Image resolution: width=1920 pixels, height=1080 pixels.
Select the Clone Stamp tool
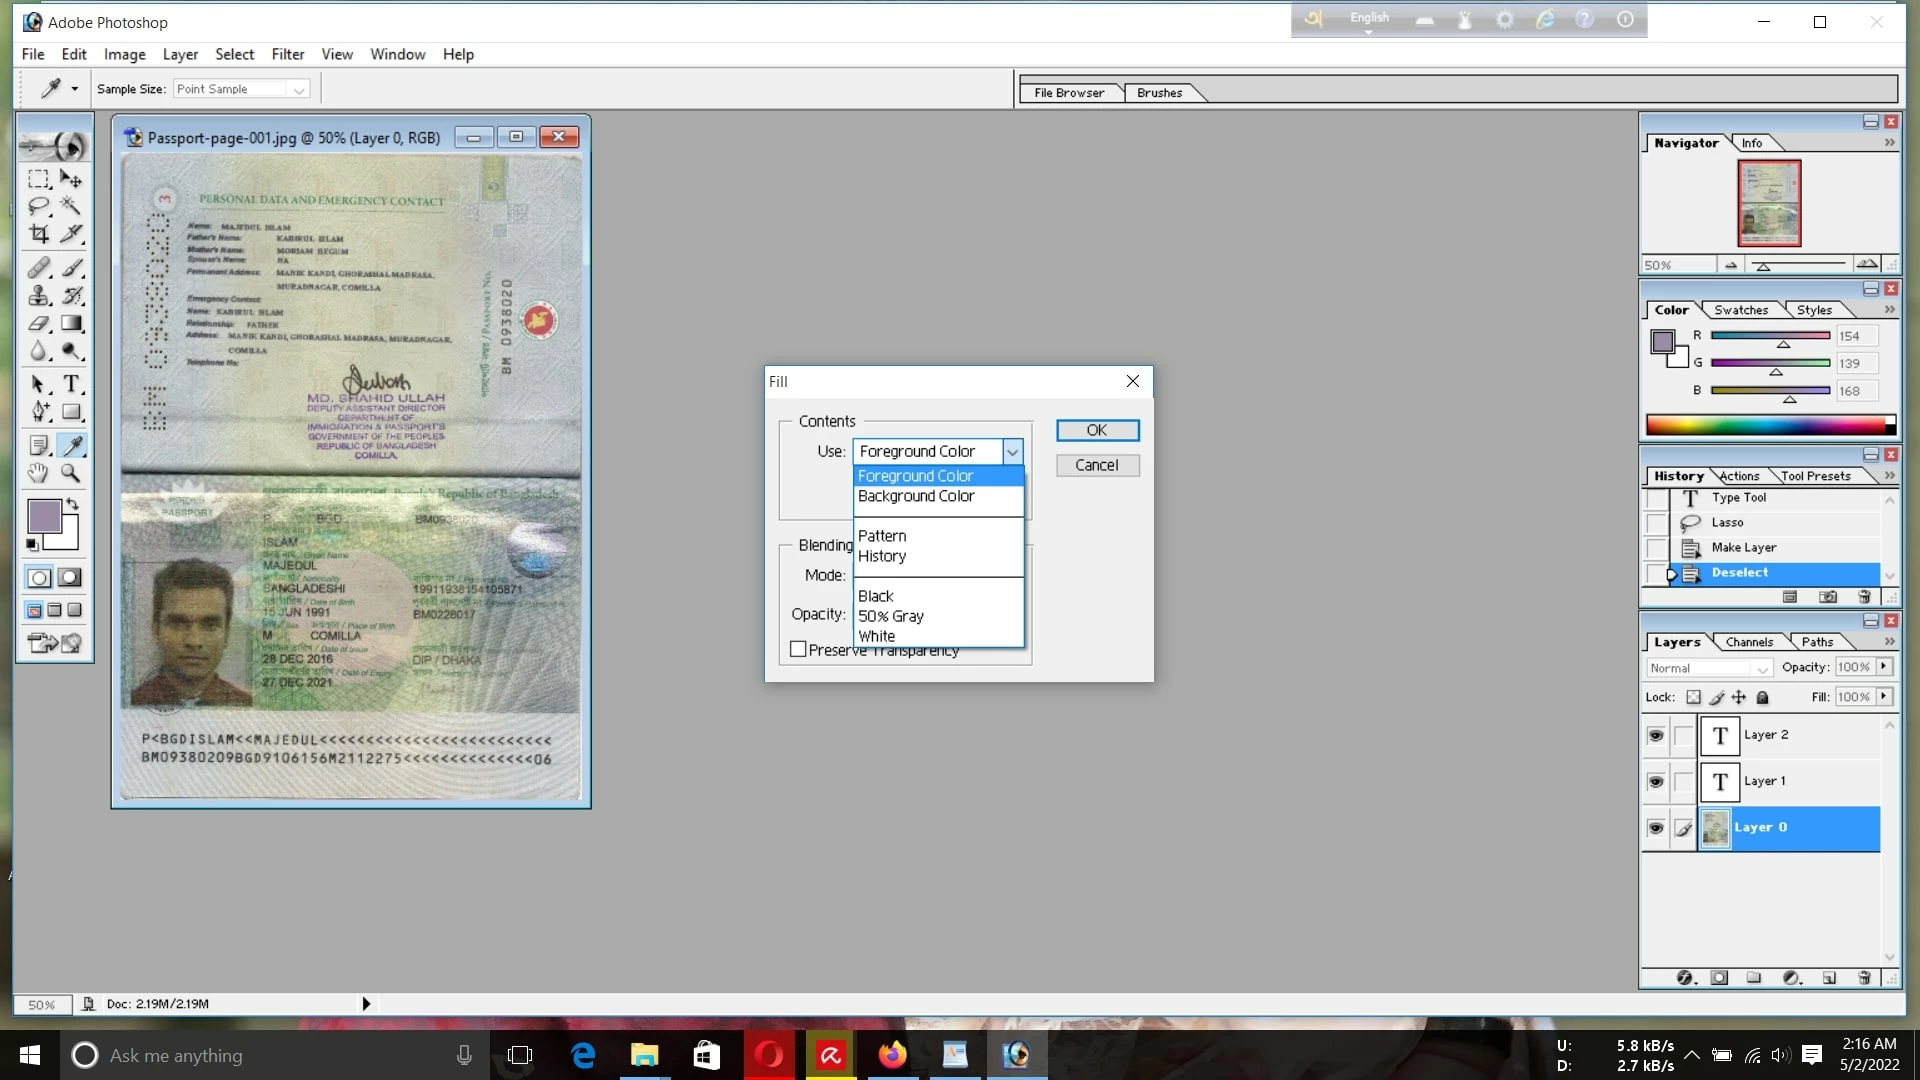(38, 296)
